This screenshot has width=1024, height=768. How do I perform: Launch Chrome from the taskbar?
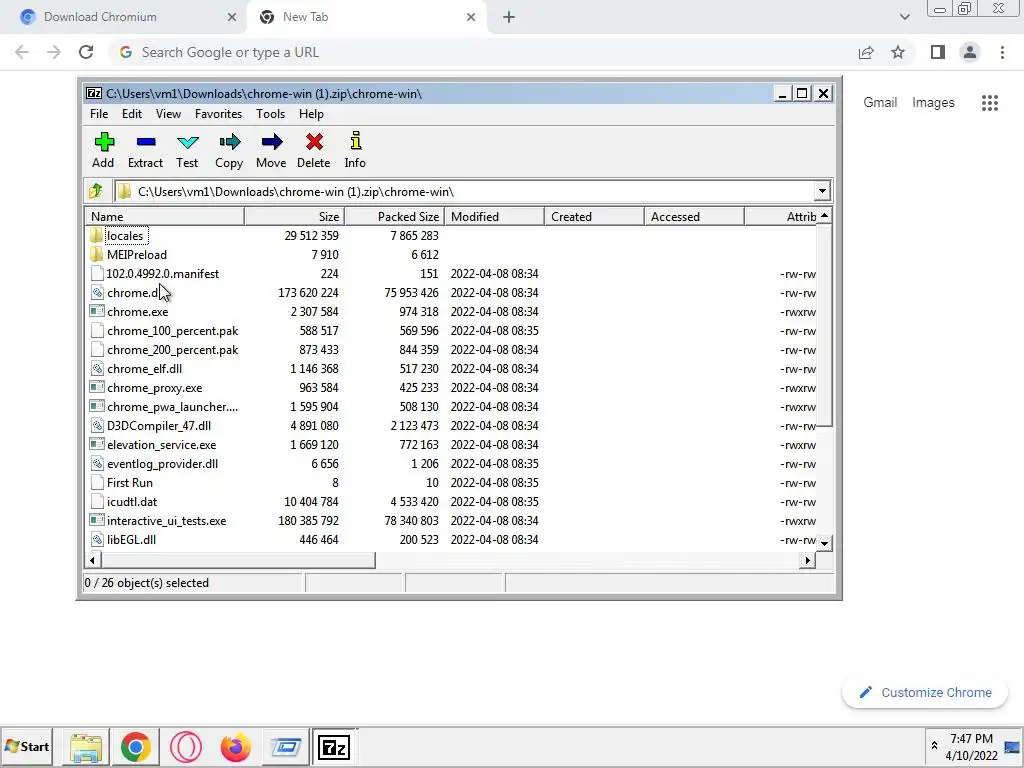pyautogui.click(x=136, y=747)
